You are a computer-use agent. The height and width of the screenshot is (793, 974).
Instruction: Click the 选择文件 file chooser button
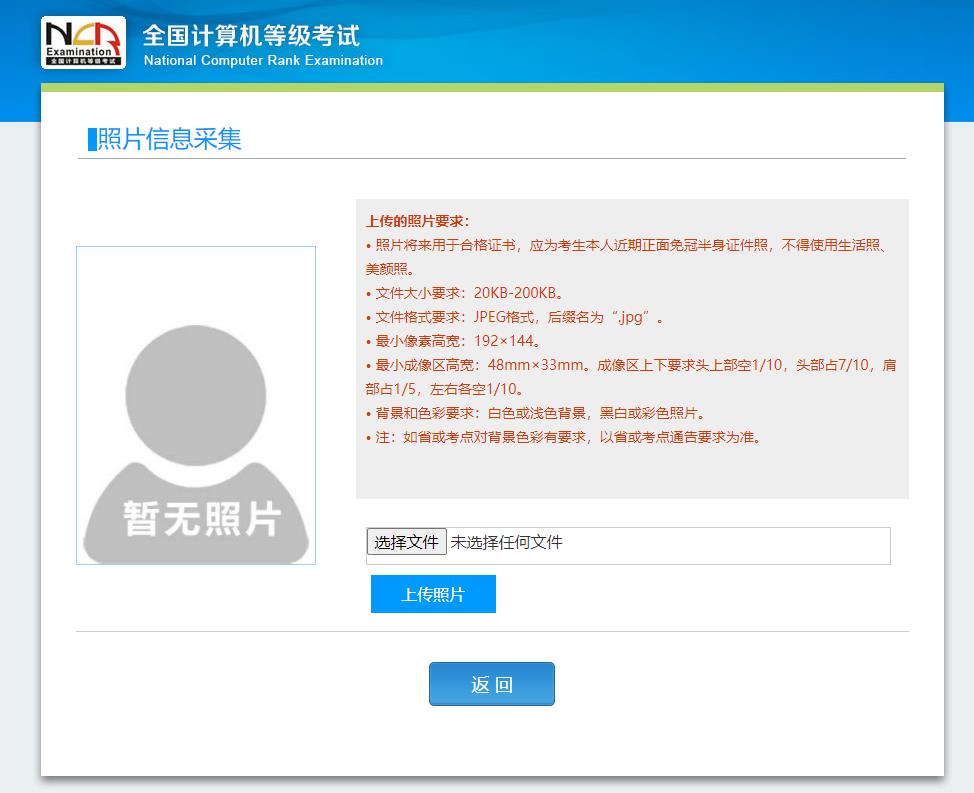tap(406, 542)
